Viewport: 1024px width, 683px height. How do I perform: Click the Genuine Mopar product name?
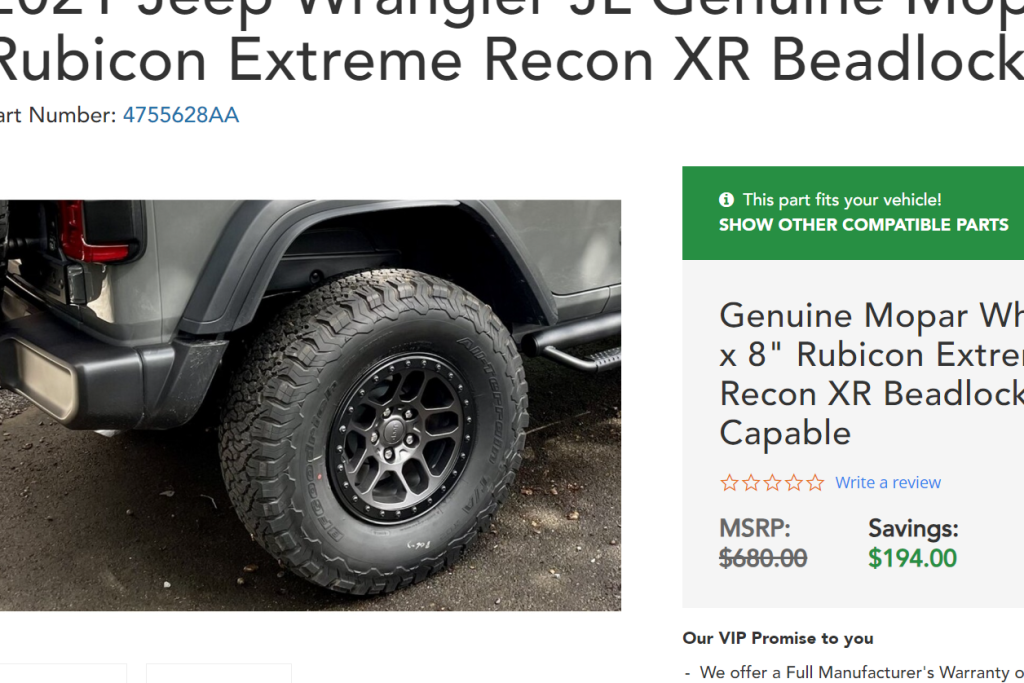871,374
